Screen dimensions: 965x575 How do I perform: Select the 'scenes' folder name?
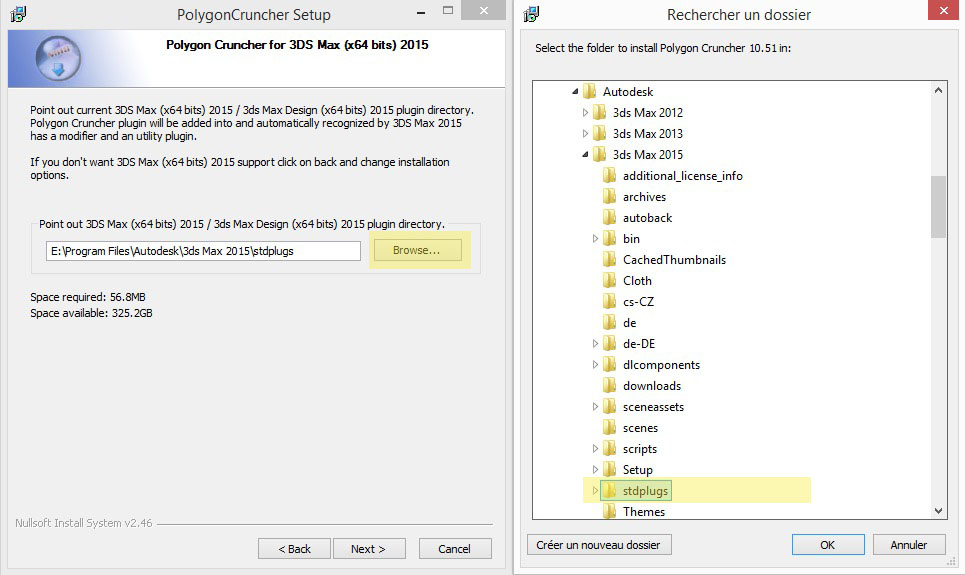[640, 428]
